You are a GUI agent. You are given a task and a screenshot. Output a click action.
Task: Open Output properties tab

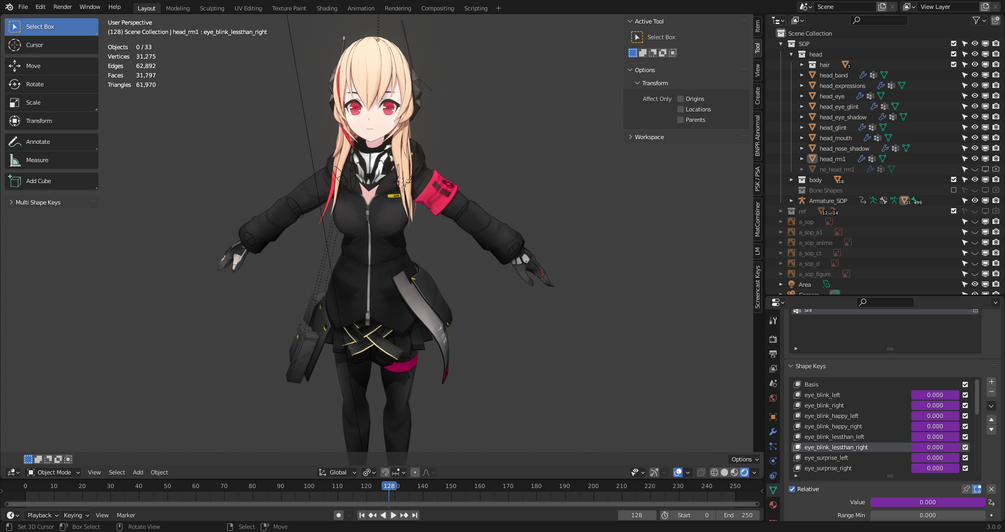tap(773, 354)
